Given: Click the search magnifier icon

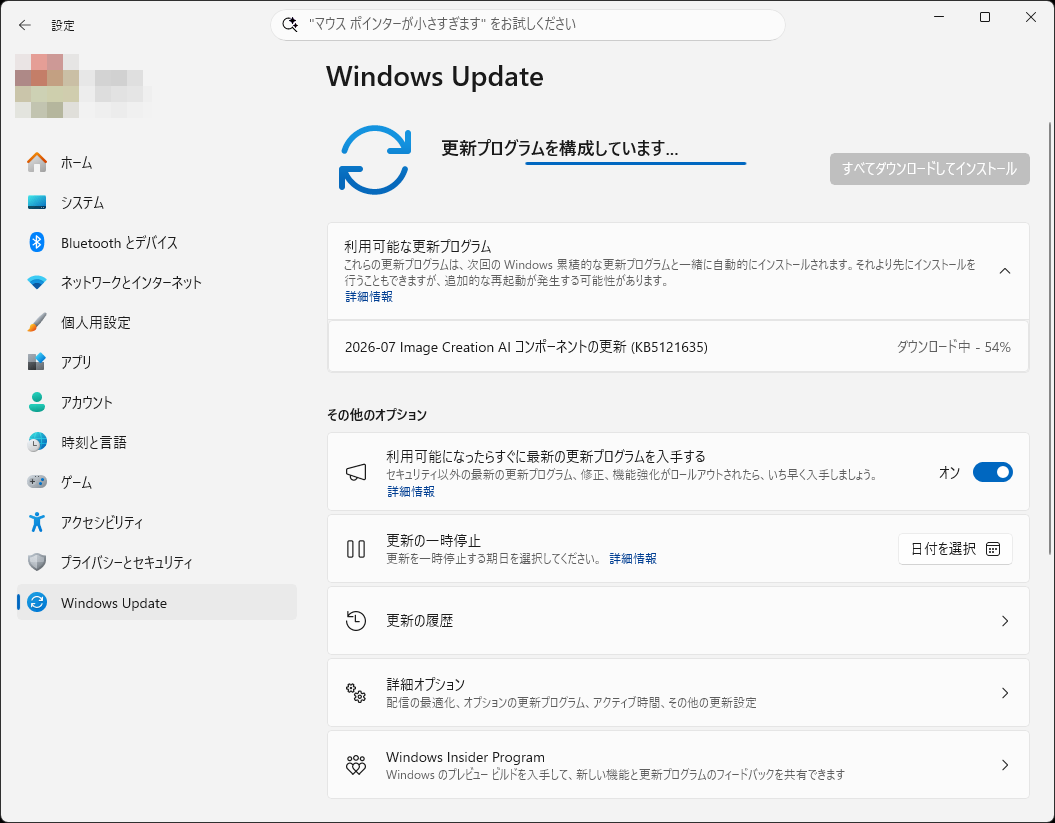Looking at the screenshot, I should click(290, 24).
